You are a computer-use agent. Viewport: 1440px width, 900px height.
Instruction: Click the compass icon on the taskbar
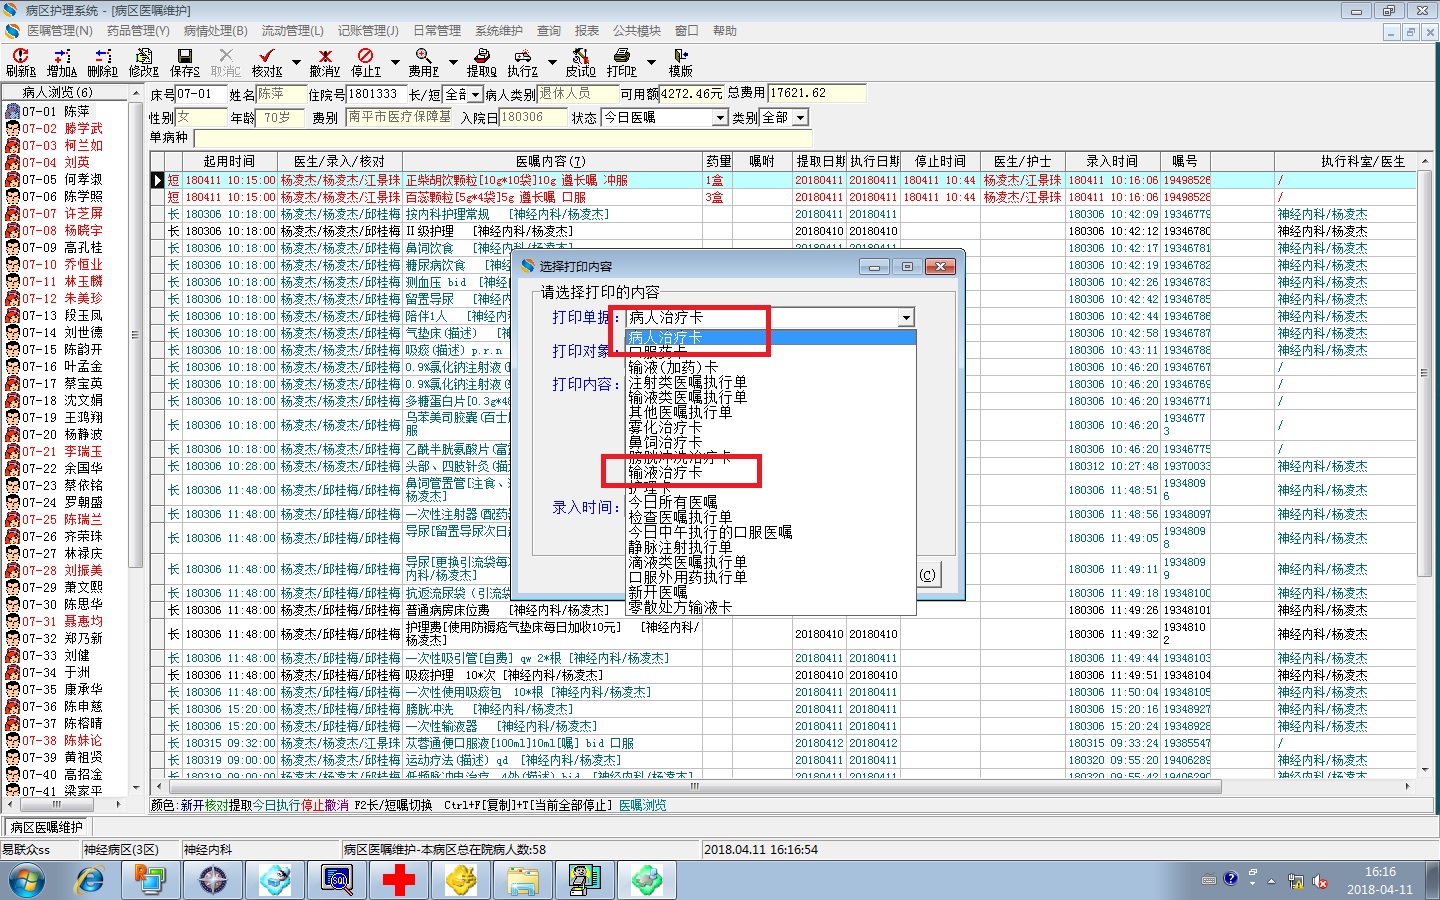click(x=212, y=881)
